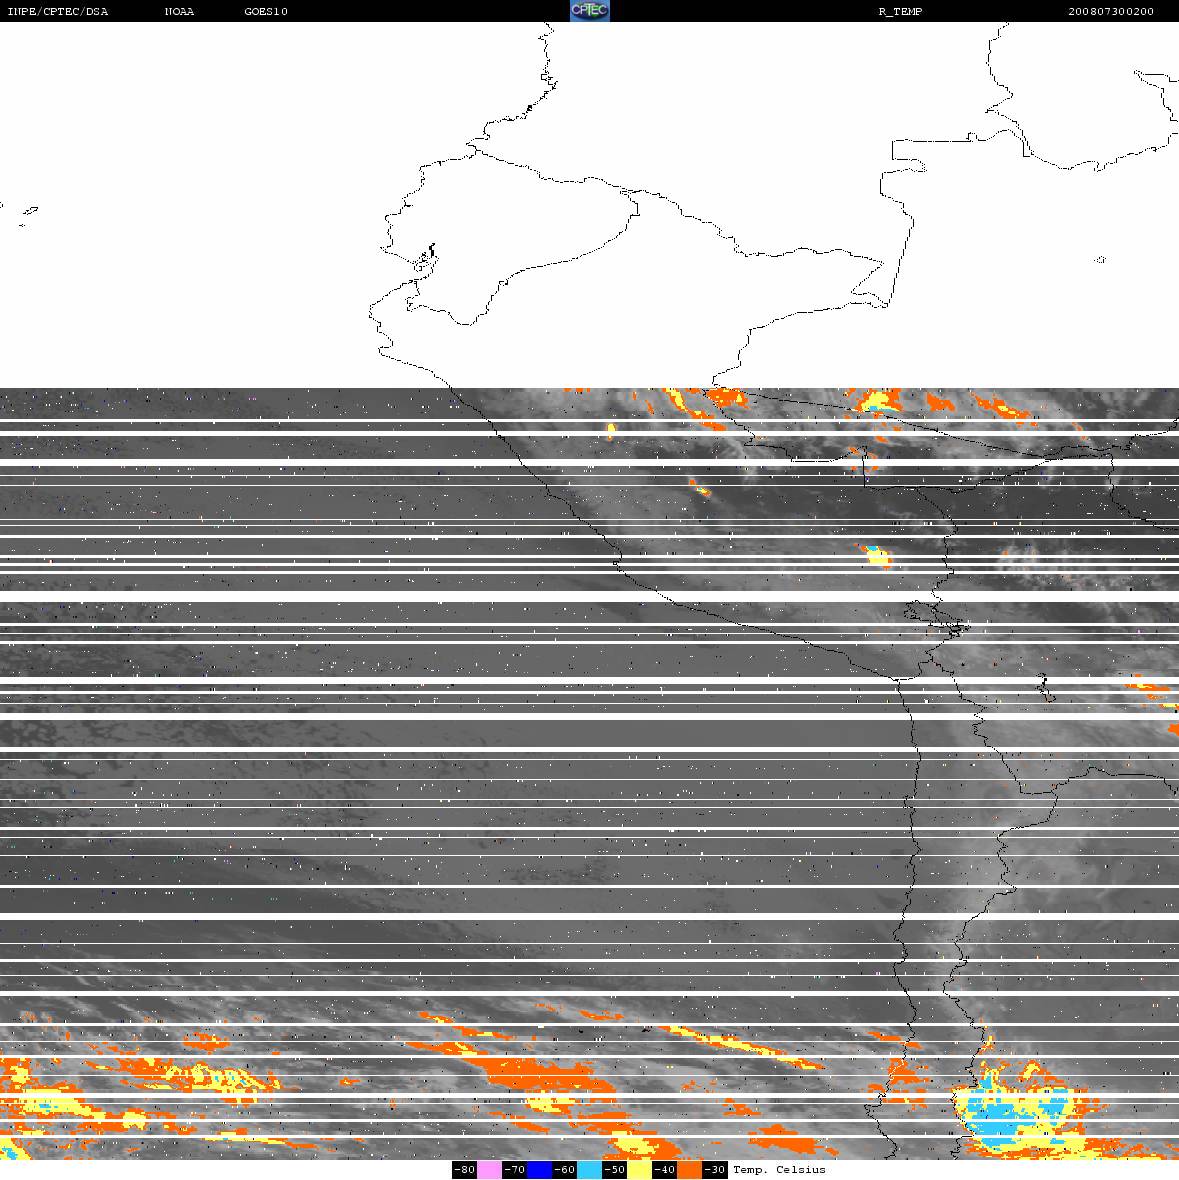Click the GOES10 satellite label

(x=266, y=11)
